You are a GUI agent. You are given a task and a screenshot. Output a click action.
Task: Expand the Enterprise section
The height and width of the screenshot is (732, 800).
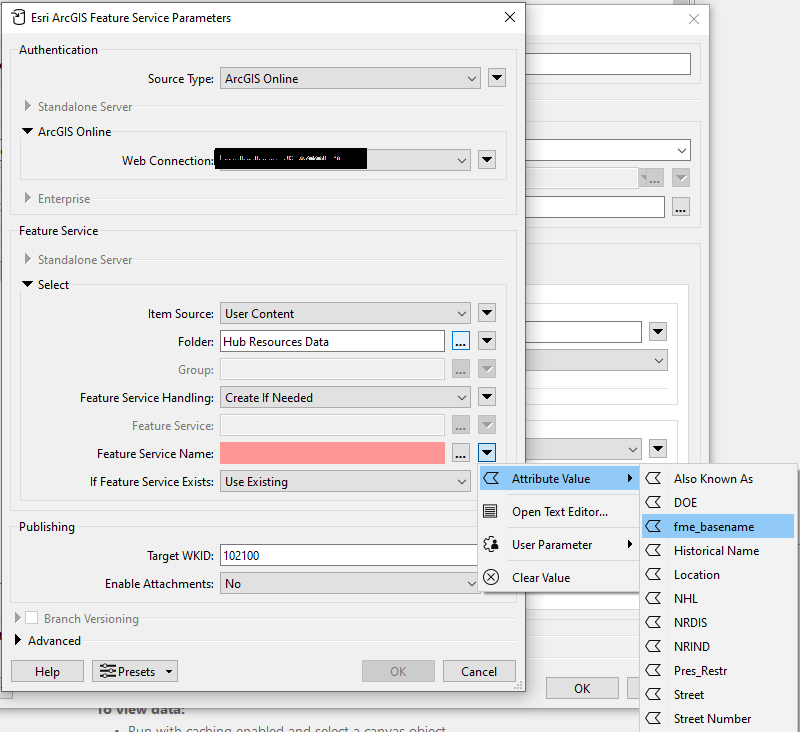point(28,198)
